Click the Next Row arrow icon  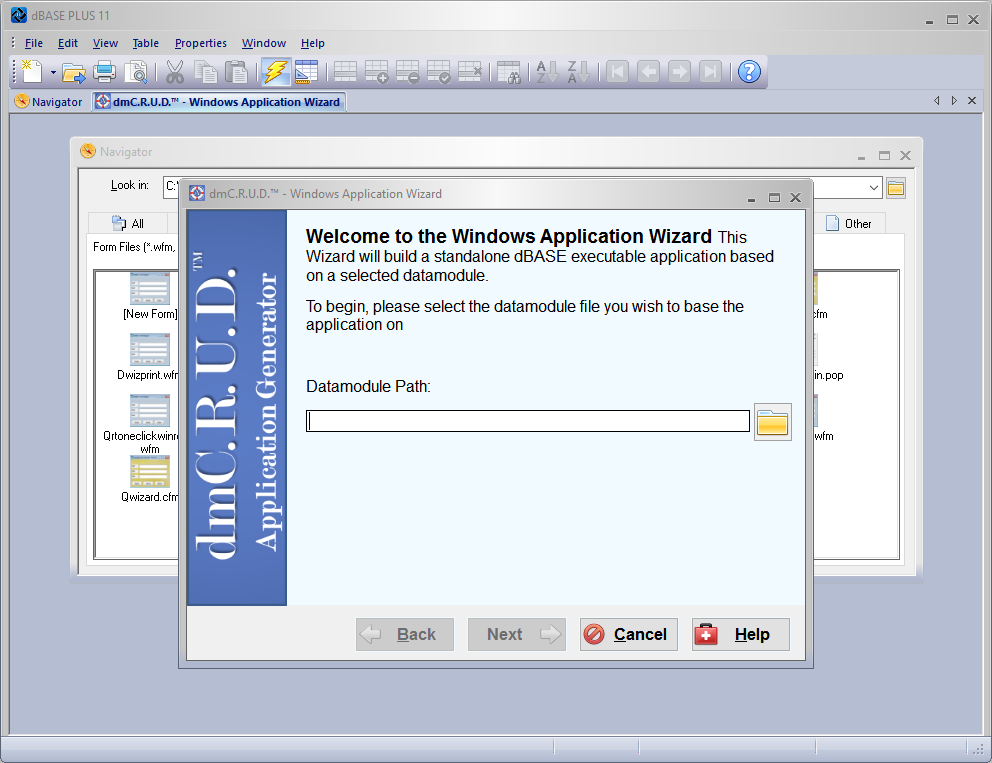pos(679,72)
